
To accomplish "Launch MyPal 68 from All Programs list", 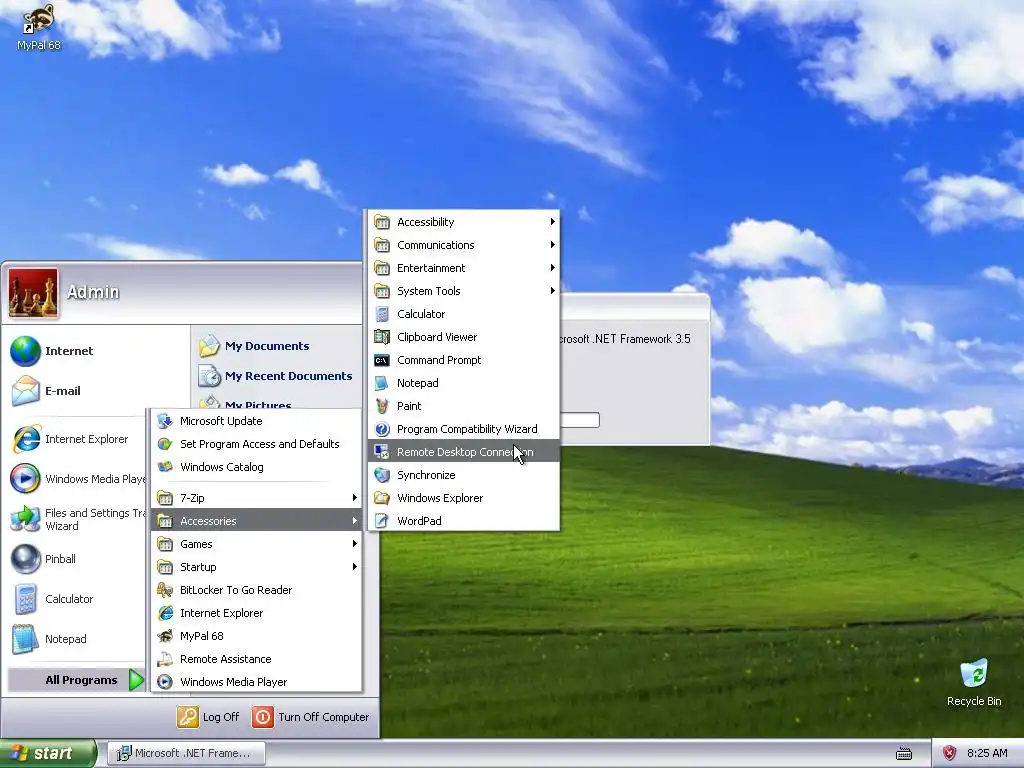I will pyautogui.click(x=256, y=636).
